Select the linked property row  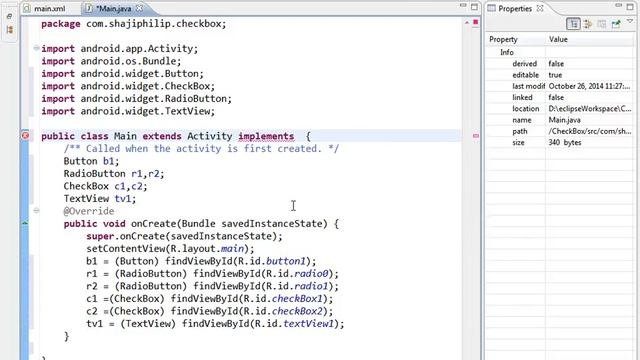coord(560,98)
